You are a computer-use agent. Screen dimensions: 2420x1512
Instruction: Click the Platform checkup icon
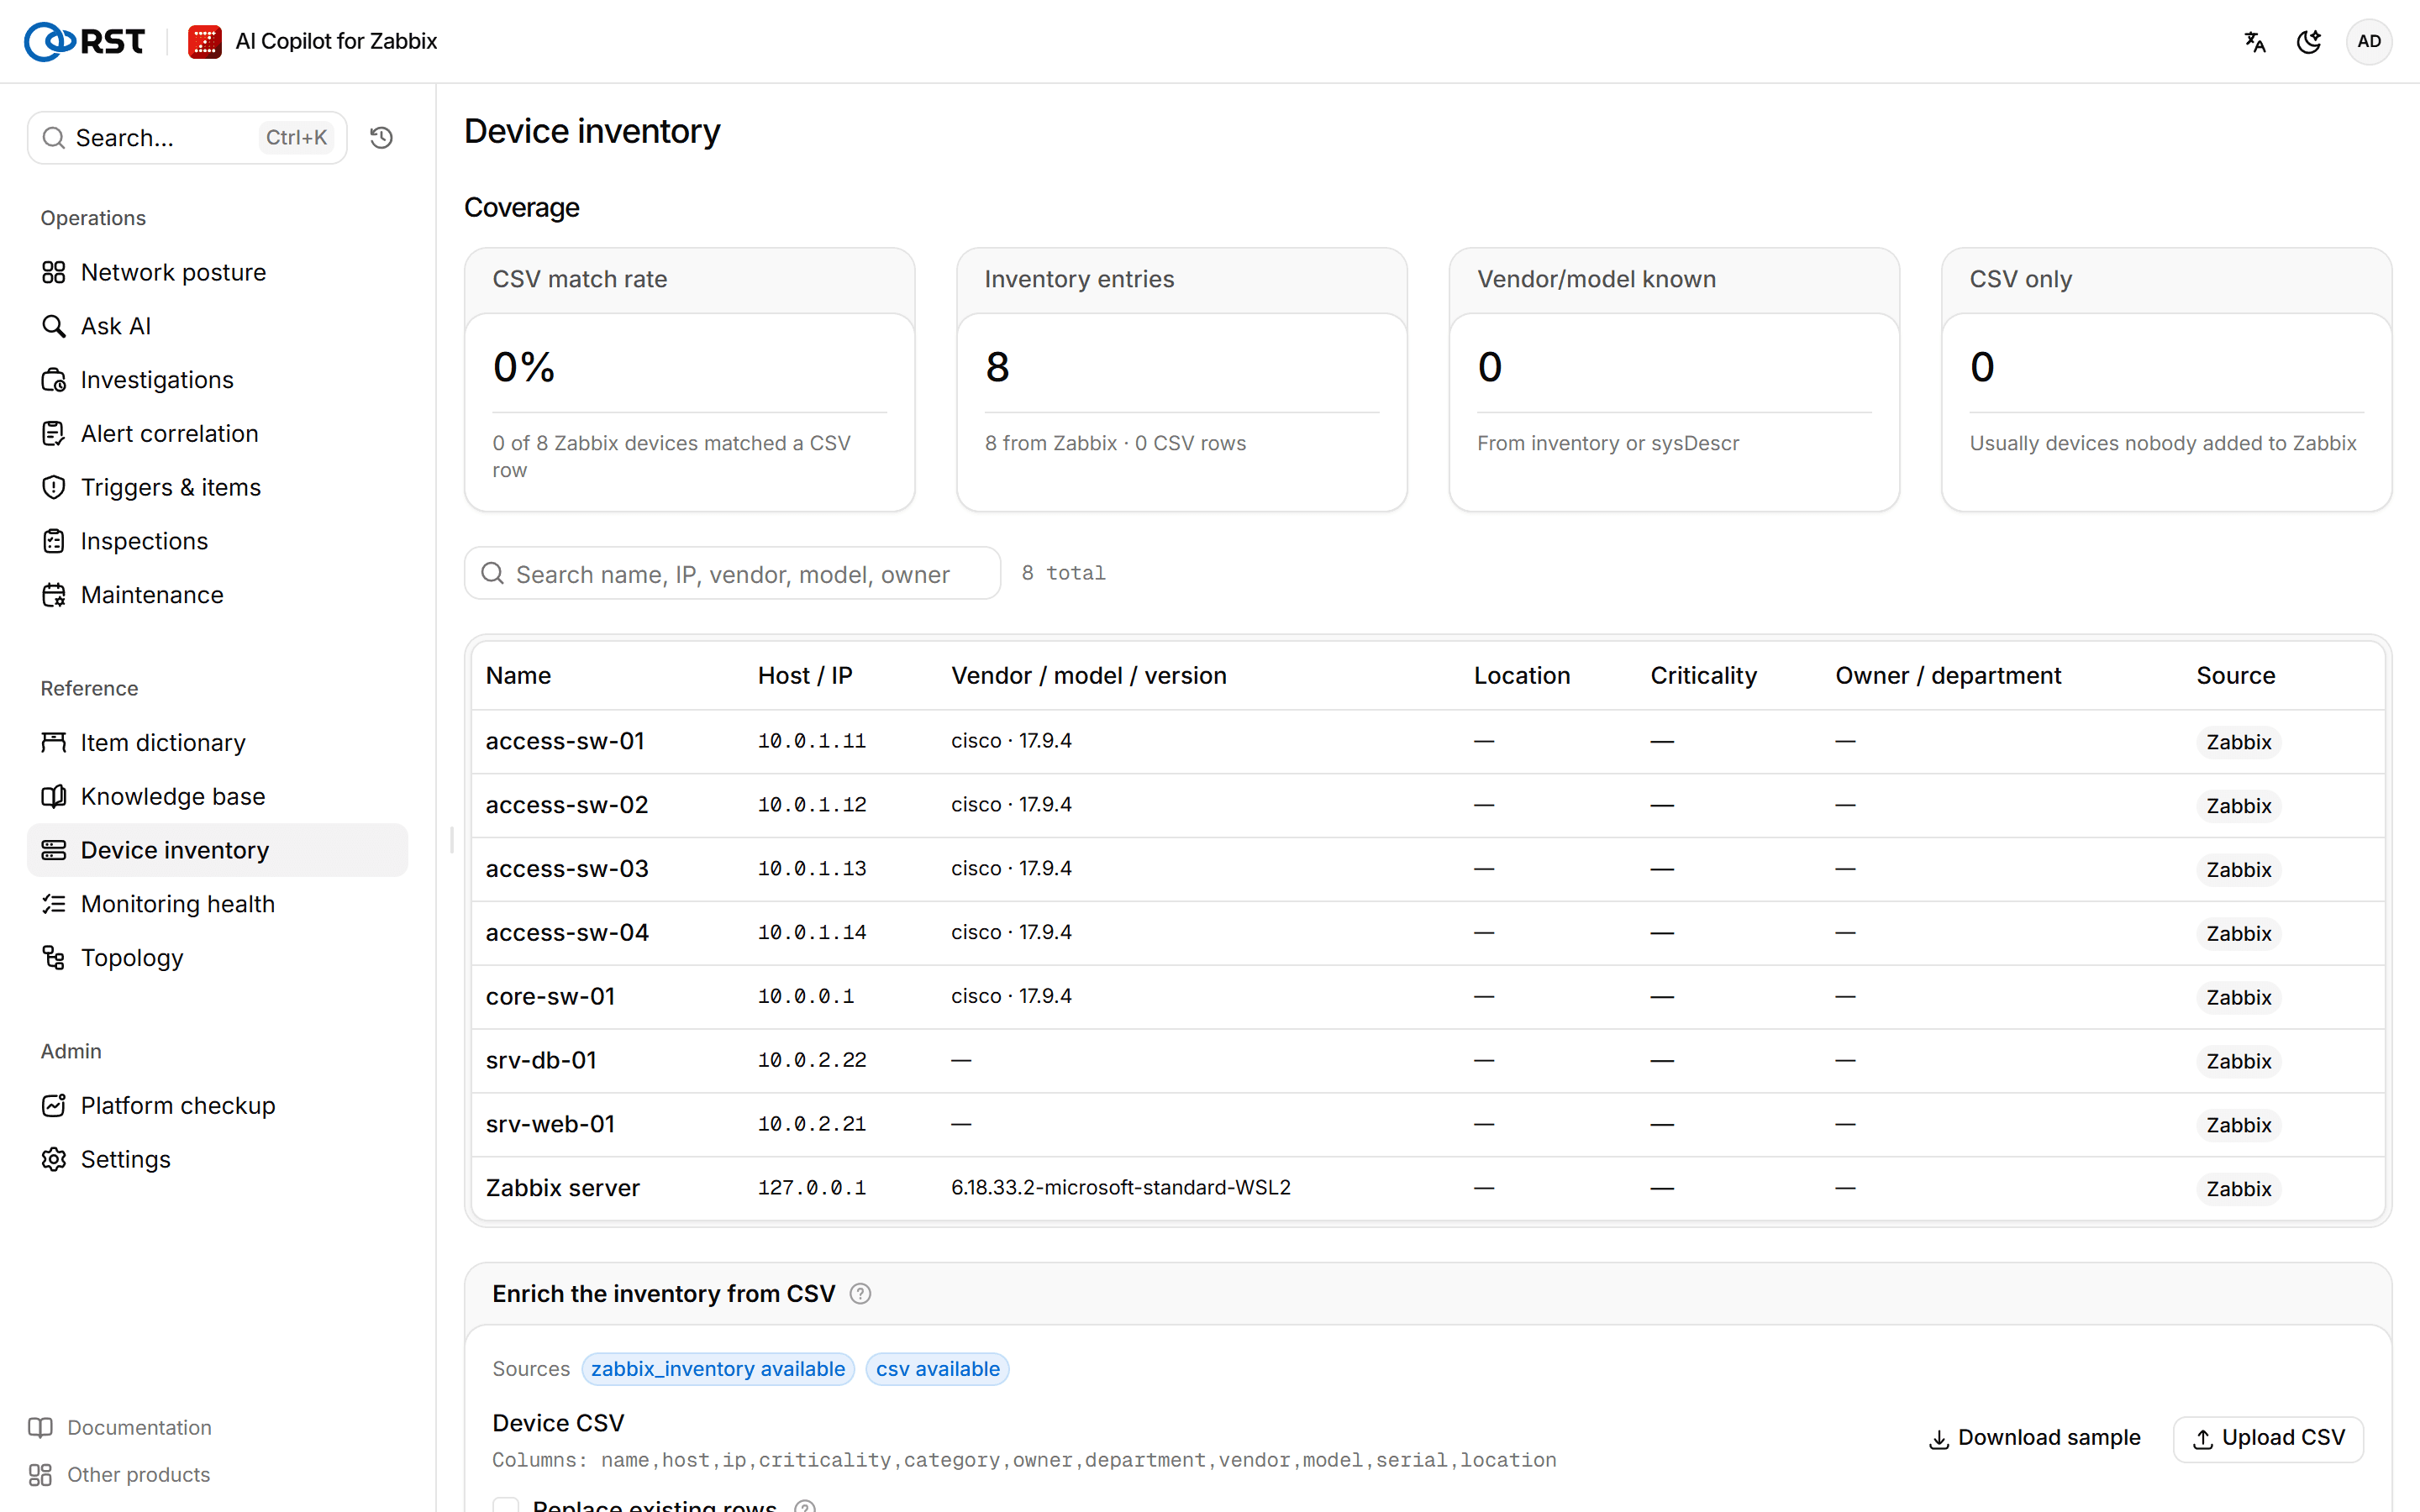pyautogui.click(x=54, y=1105)
